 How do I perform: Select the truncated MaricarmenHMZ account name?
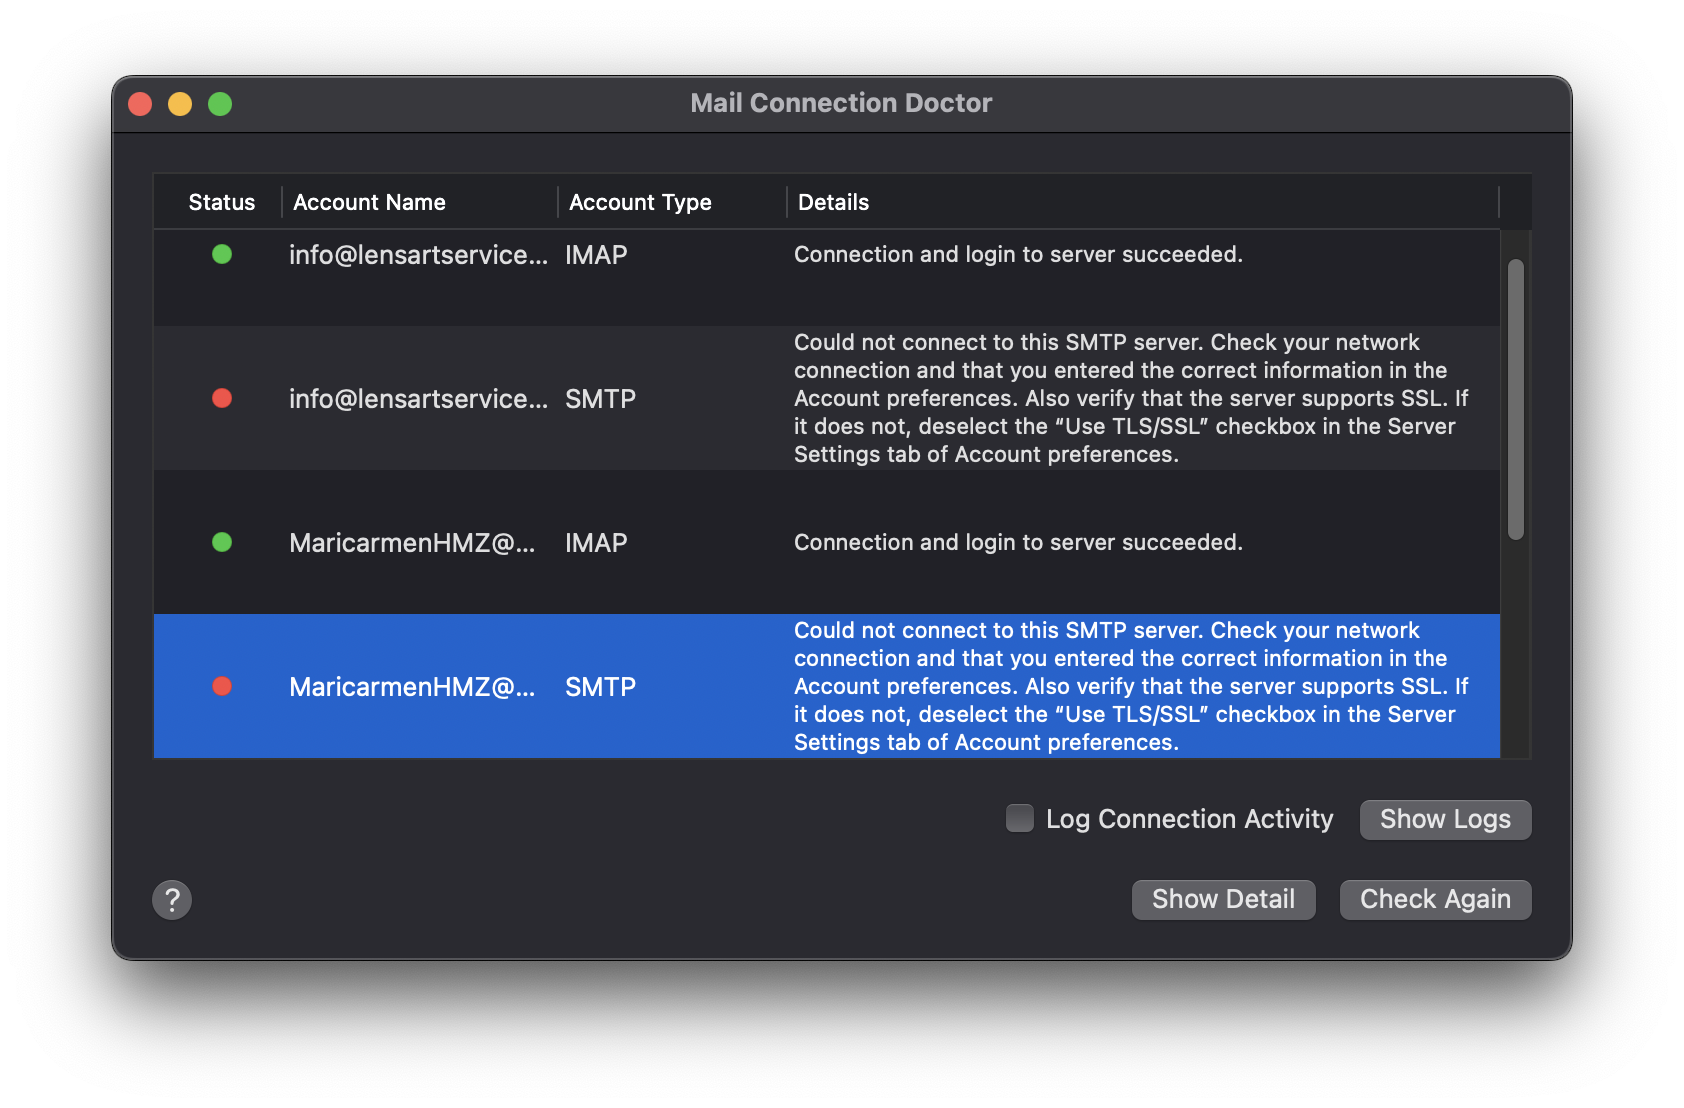click(413, 542)
